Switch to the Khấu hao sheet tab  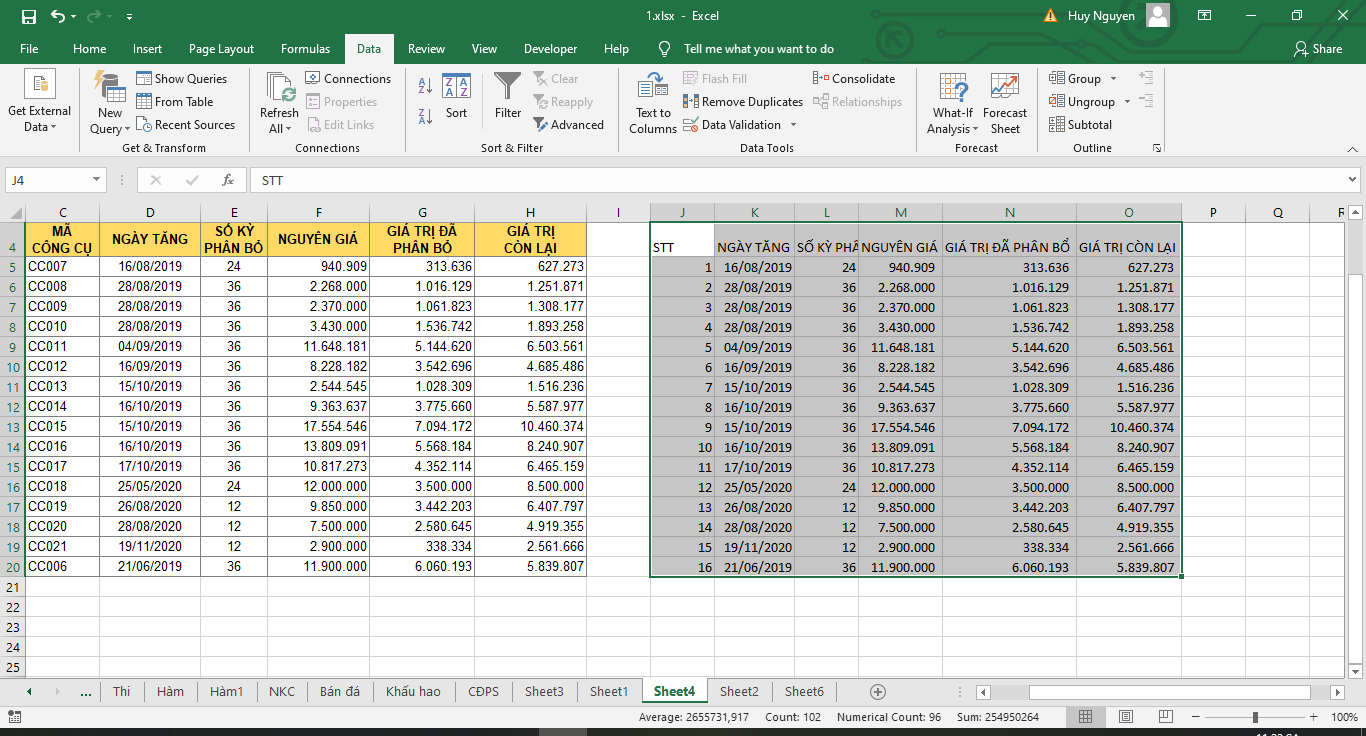[413, 691]
